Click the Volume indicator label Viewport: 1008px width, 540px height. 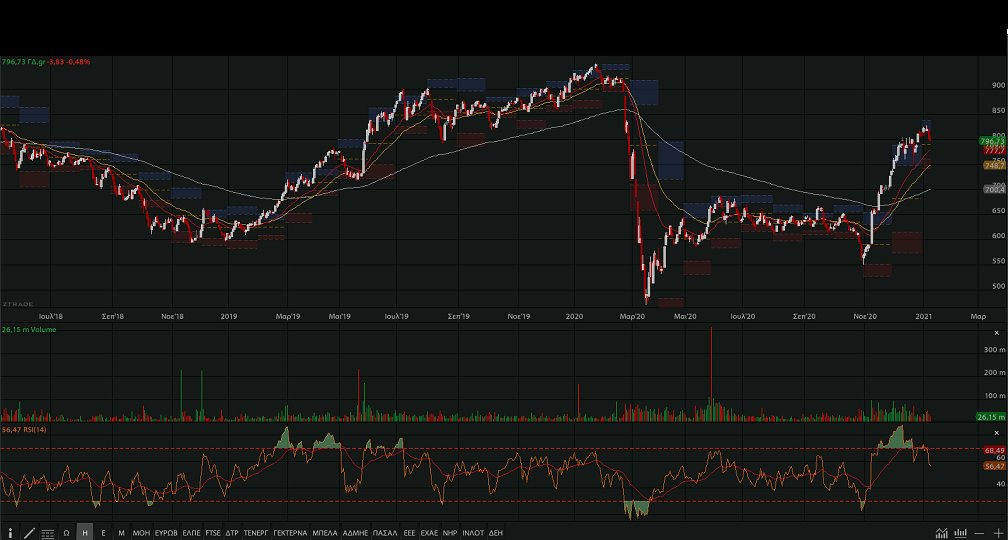[30, 330]
